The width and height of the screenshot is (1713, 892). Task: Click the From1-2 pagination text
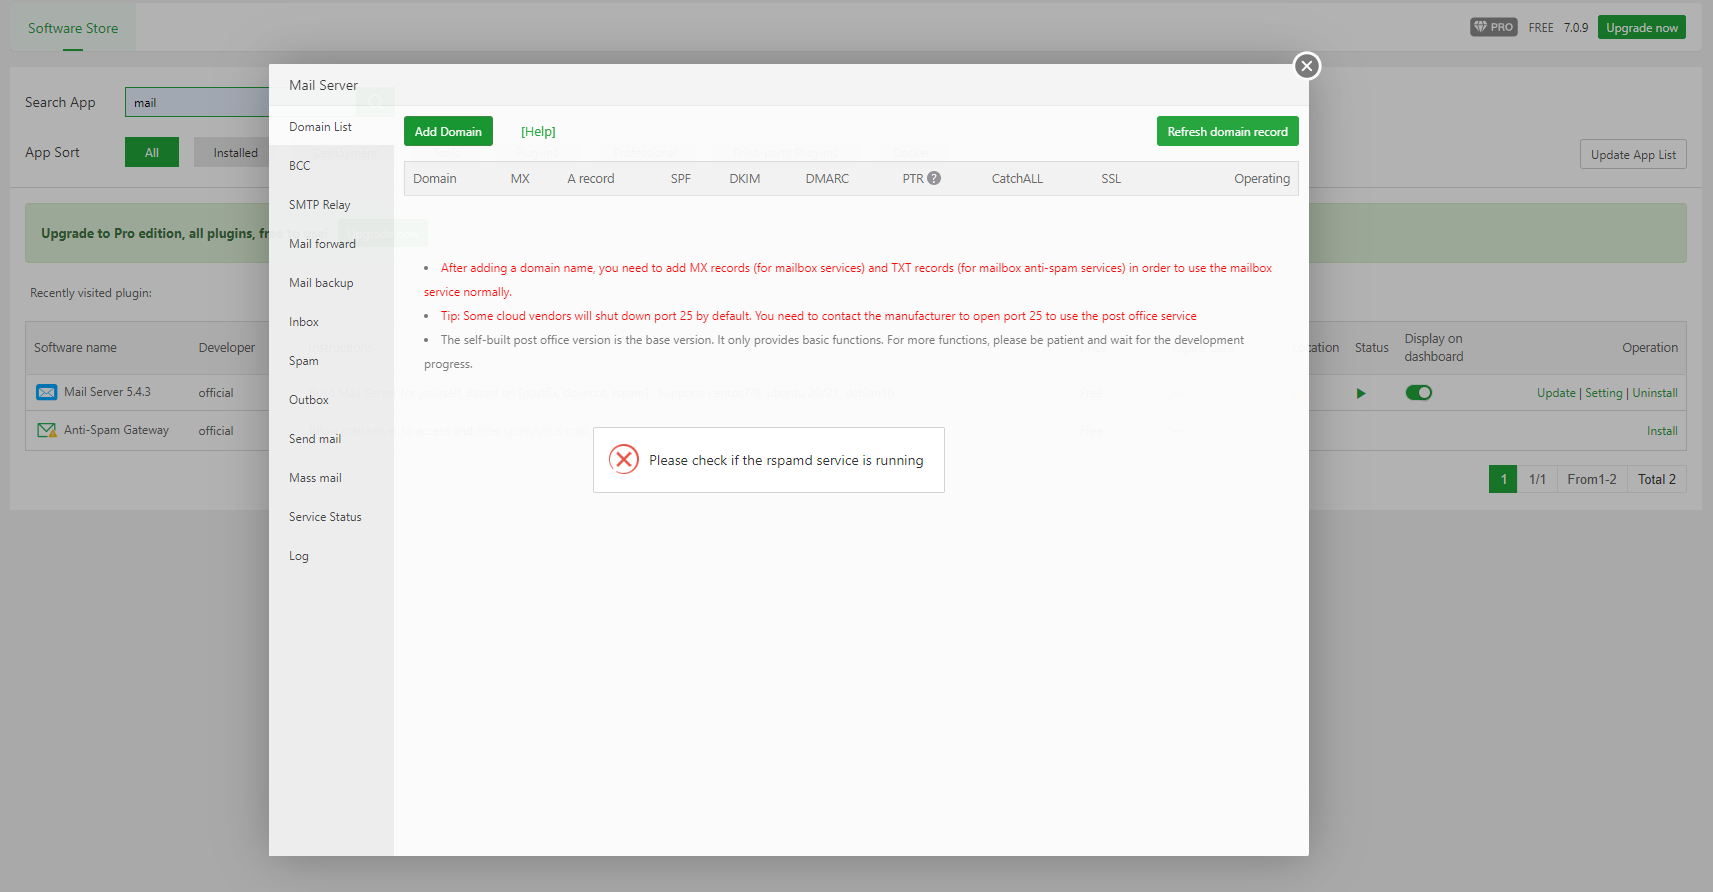click(x=1591, y=479)
